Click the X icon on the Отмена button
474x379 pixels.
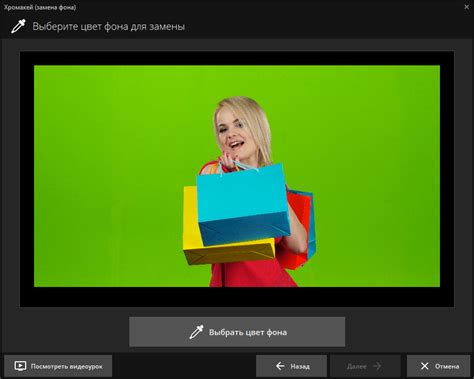click(x=424, y=366)
